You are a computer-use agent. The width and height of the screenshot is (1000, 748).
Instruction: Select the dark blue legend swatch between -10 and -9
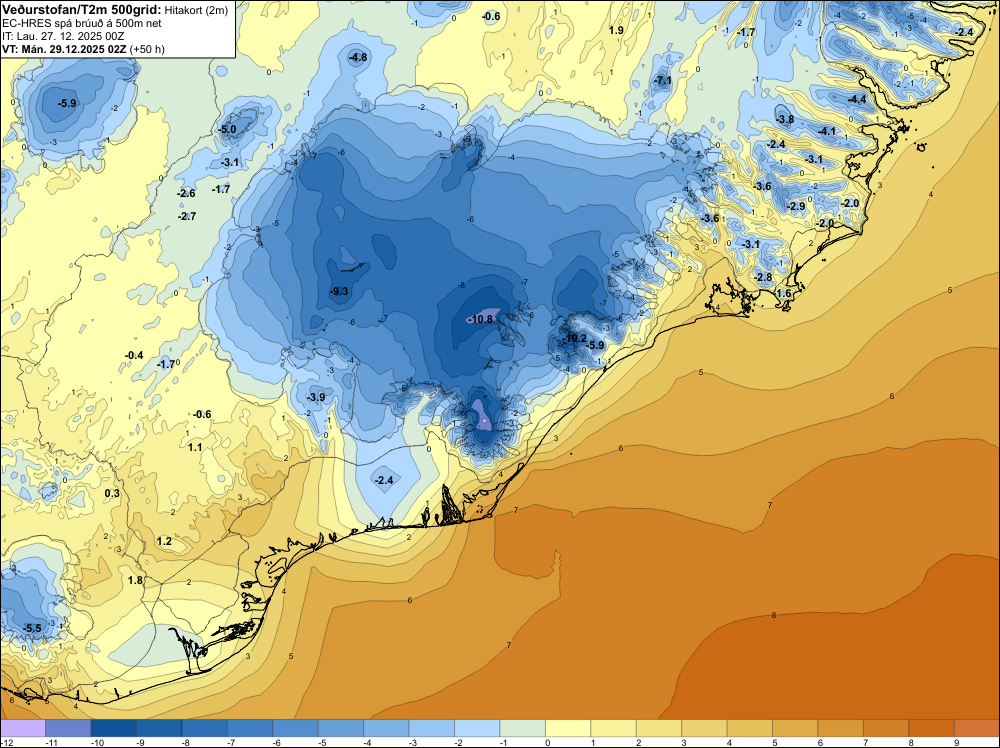(114, 728)
